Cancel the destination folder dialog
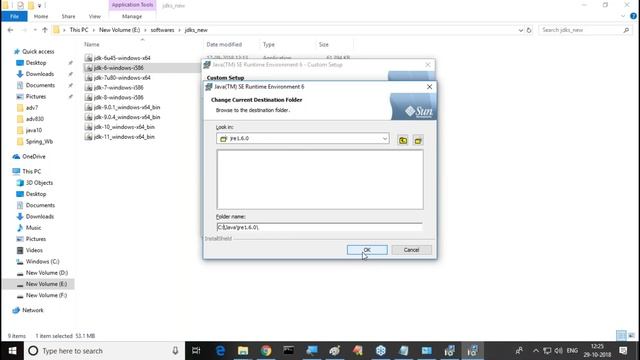640x360 pixels. click(411, 250)
